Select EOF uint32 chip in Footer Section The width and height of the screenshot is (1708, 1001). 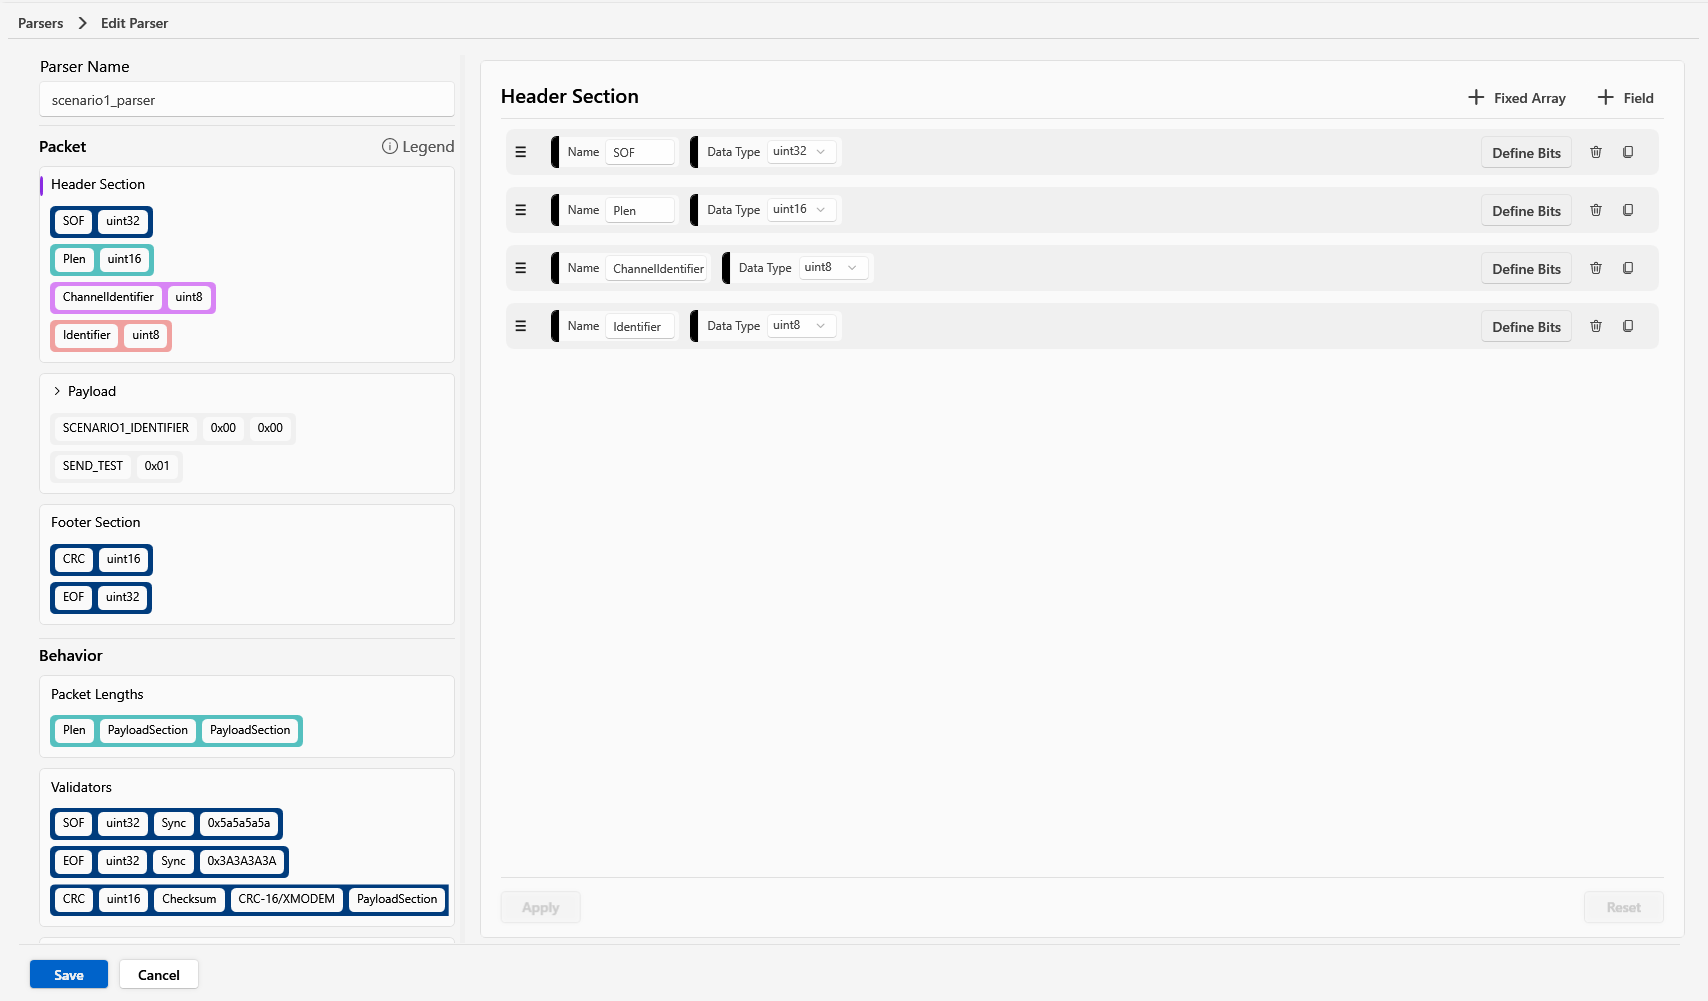[x=101, y=597]
